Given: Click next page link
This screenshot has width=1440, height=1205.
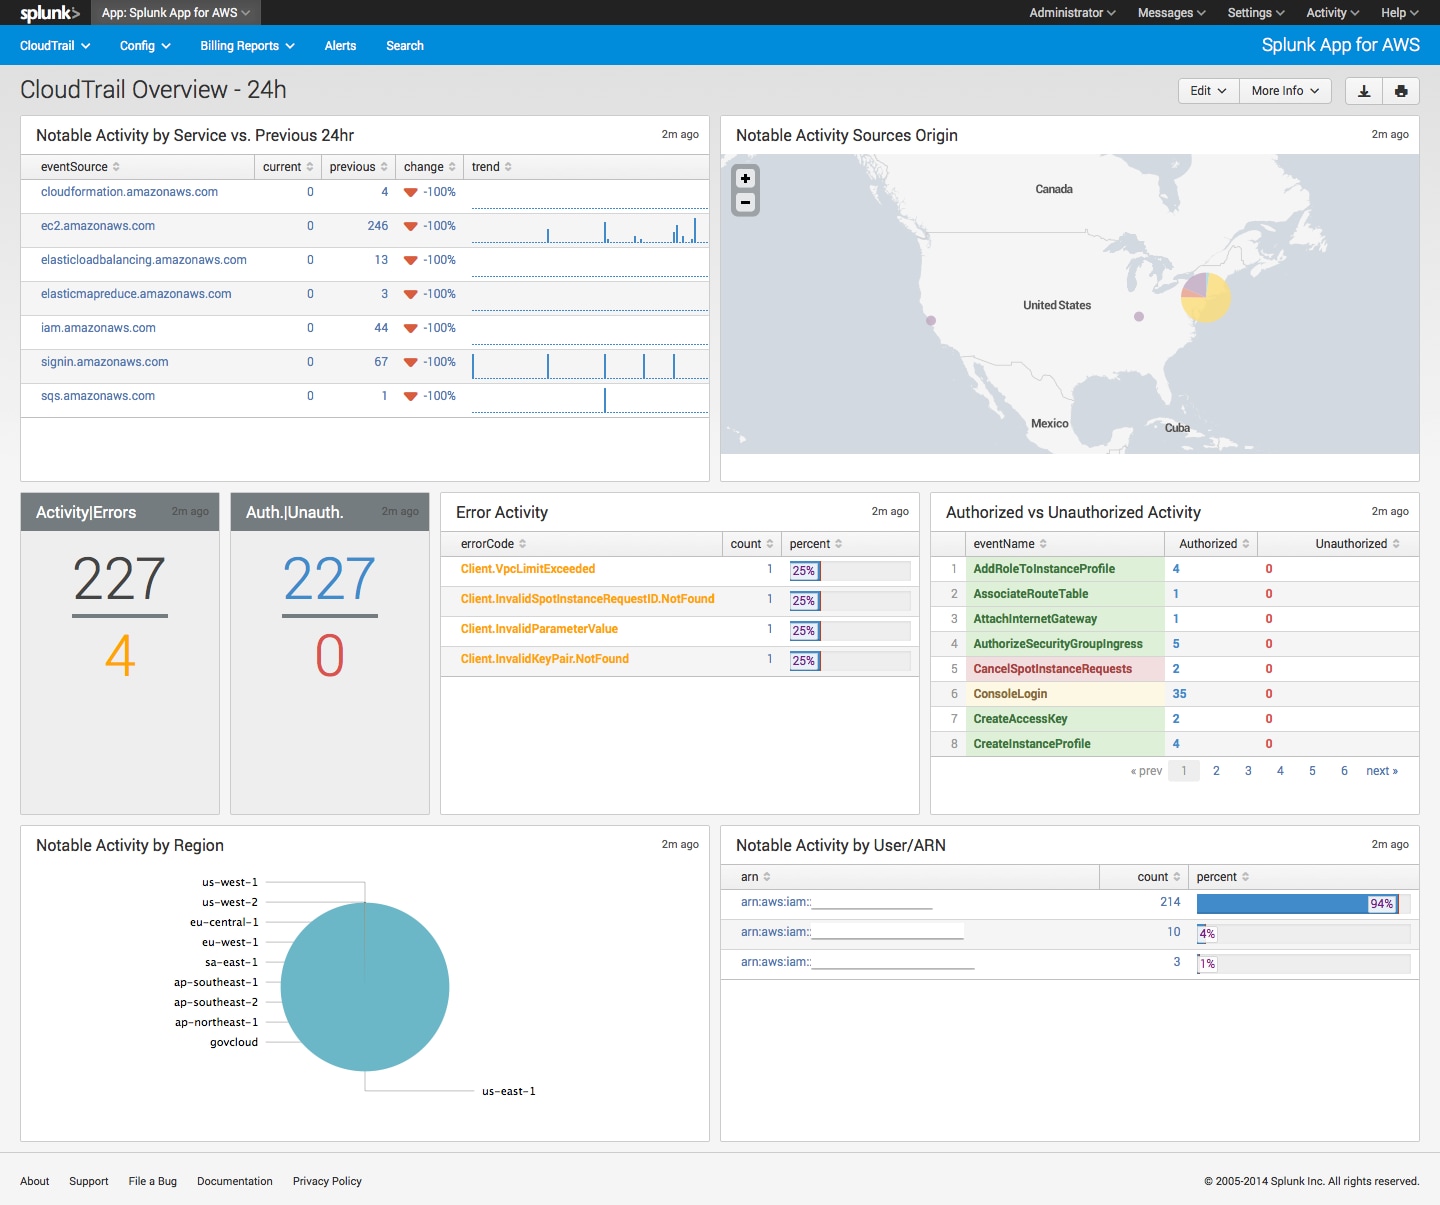Looking at the screenshot, I should [1382, 771].
